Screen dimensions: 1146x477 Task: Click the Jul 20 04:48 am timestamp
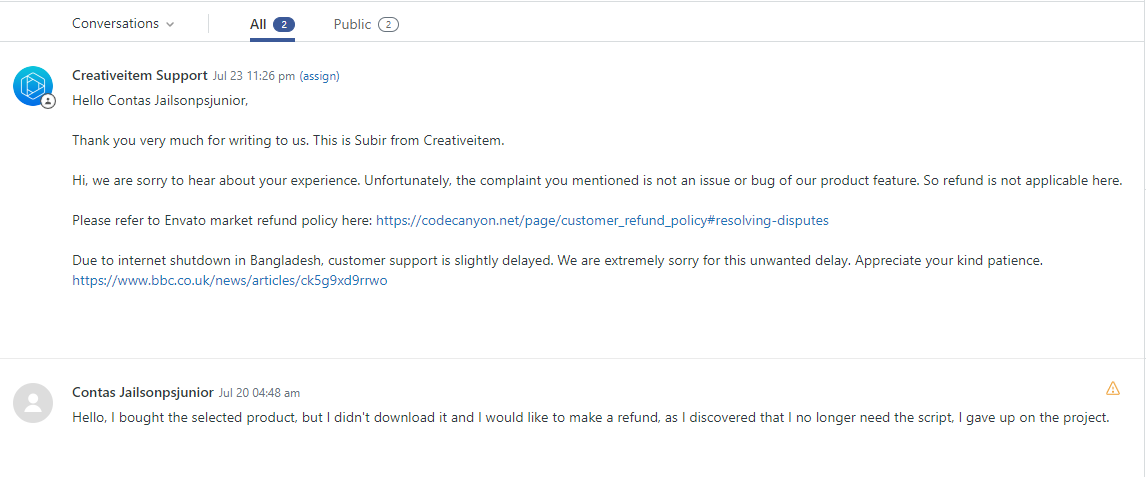click(x=259, y=393)
